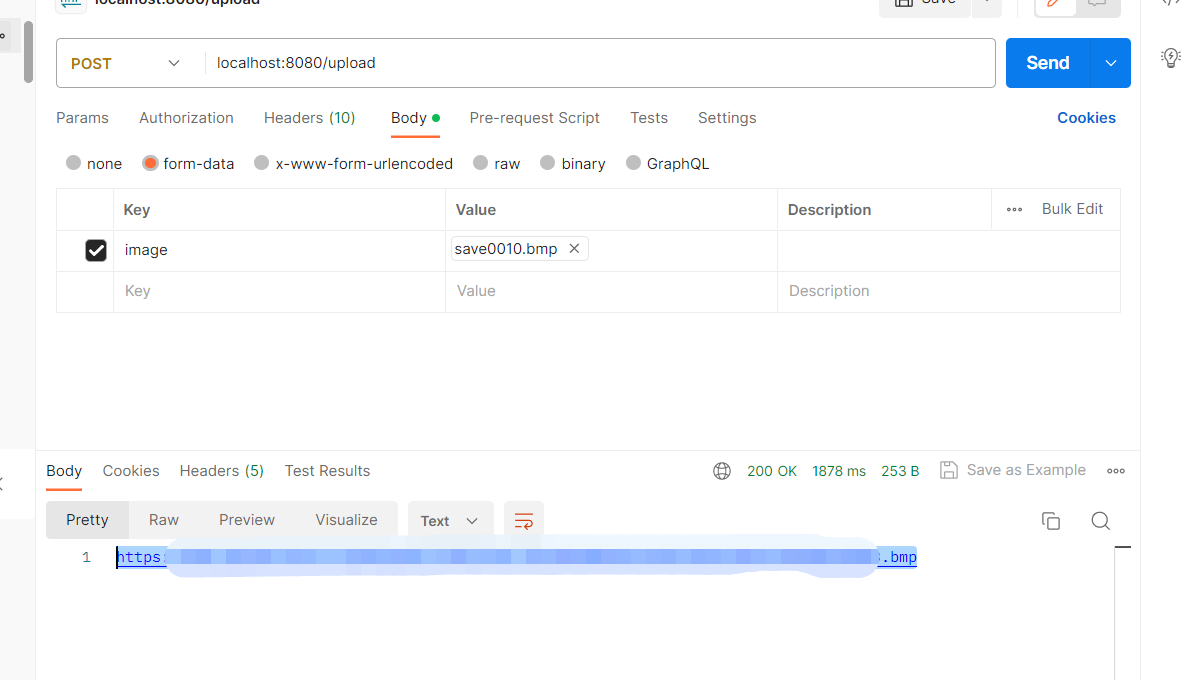Uncheck the image form-data row
This screenshot has height=680, width=1191.
(x=95, y=250)
